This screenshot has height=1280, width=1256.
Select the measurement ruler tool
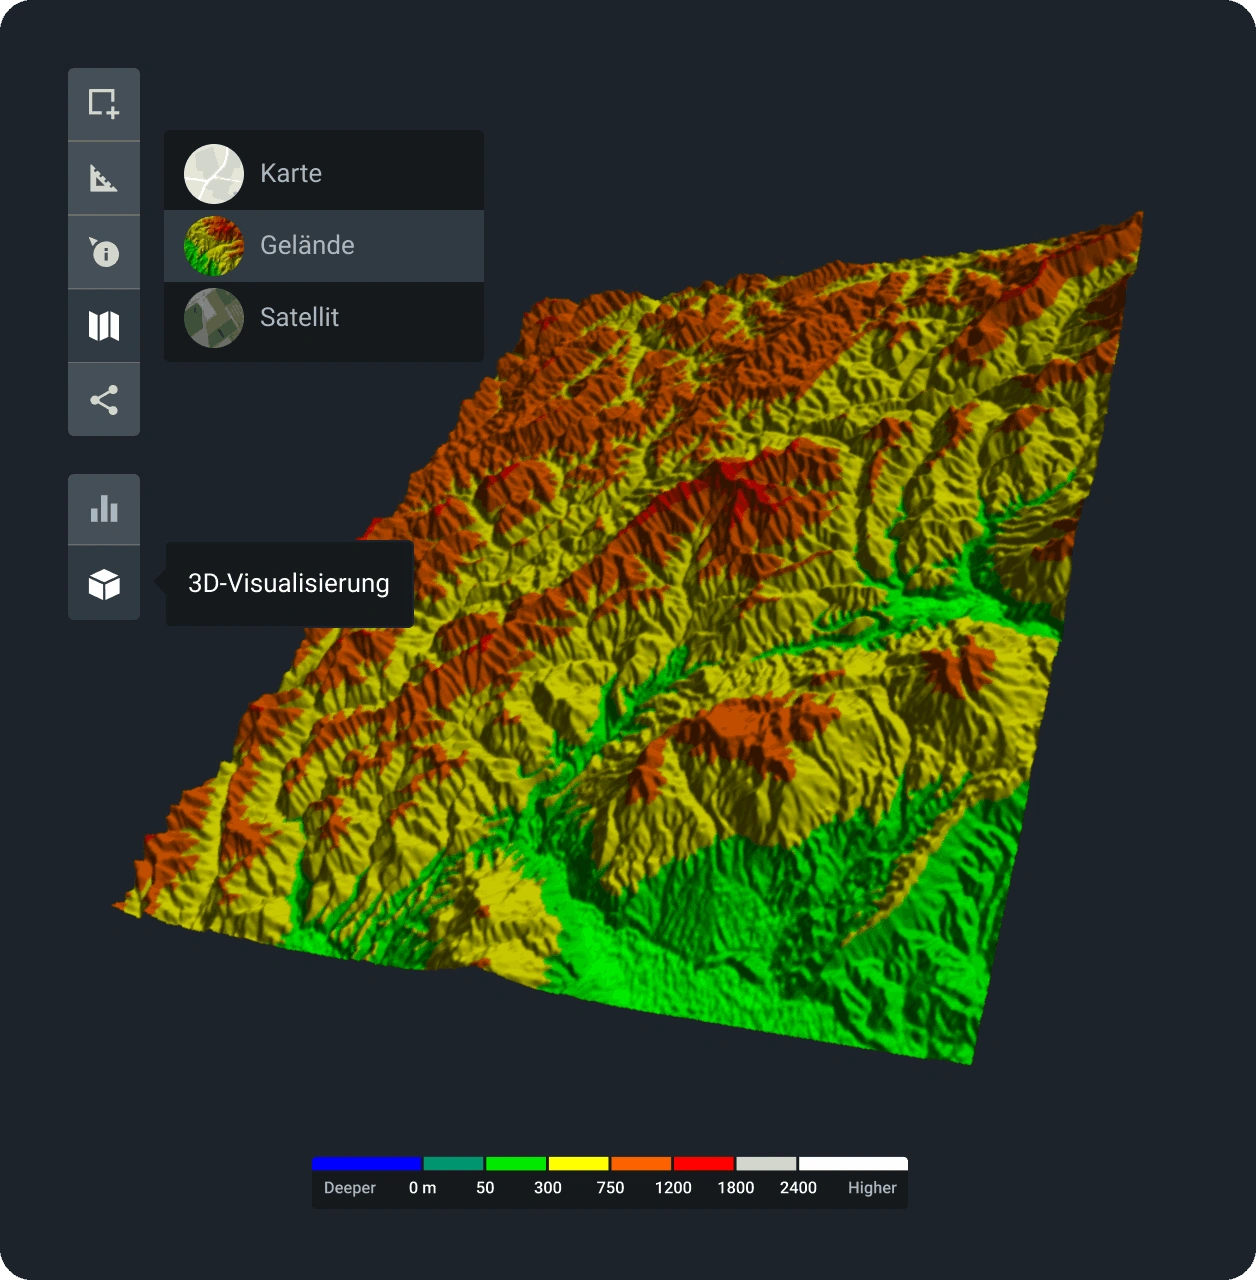point(104,177)
